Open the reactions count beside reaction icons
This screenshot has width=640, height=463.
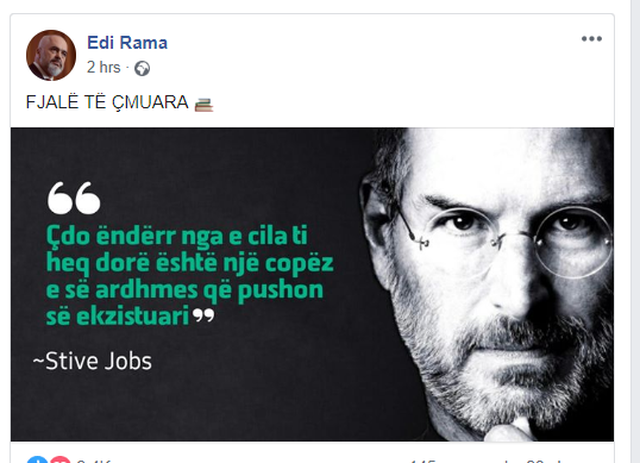(x=93, y=461)
